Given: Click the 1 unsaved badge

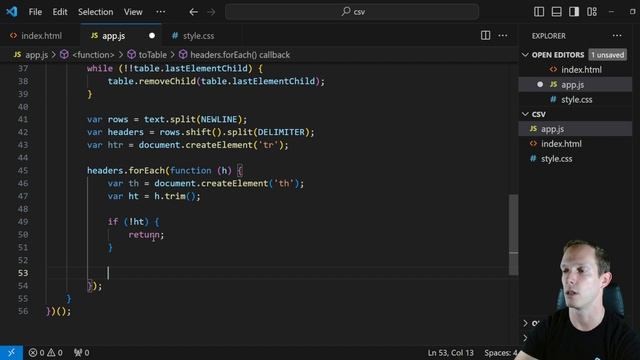Looking at the screenshot, I should pyautogui.click(x=608, y=55).
